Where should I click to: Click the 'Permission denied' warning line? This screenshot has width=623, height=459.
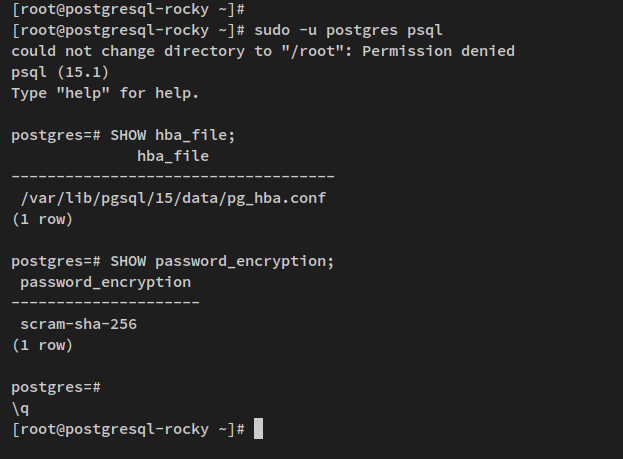(263, 51)
